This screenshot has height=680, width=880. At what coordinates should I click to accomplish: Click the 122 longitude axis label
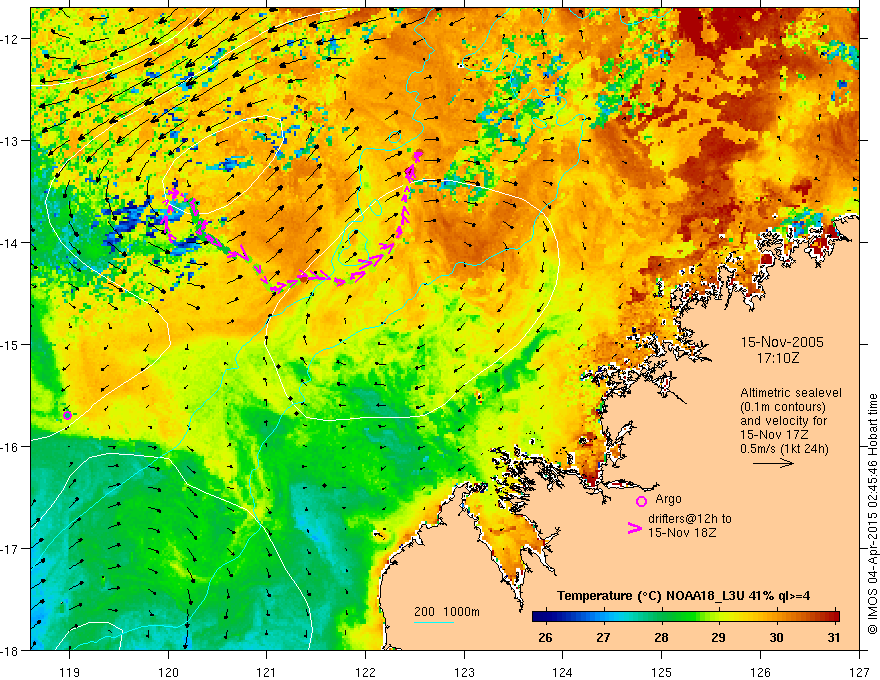click(x=365, y=672)
